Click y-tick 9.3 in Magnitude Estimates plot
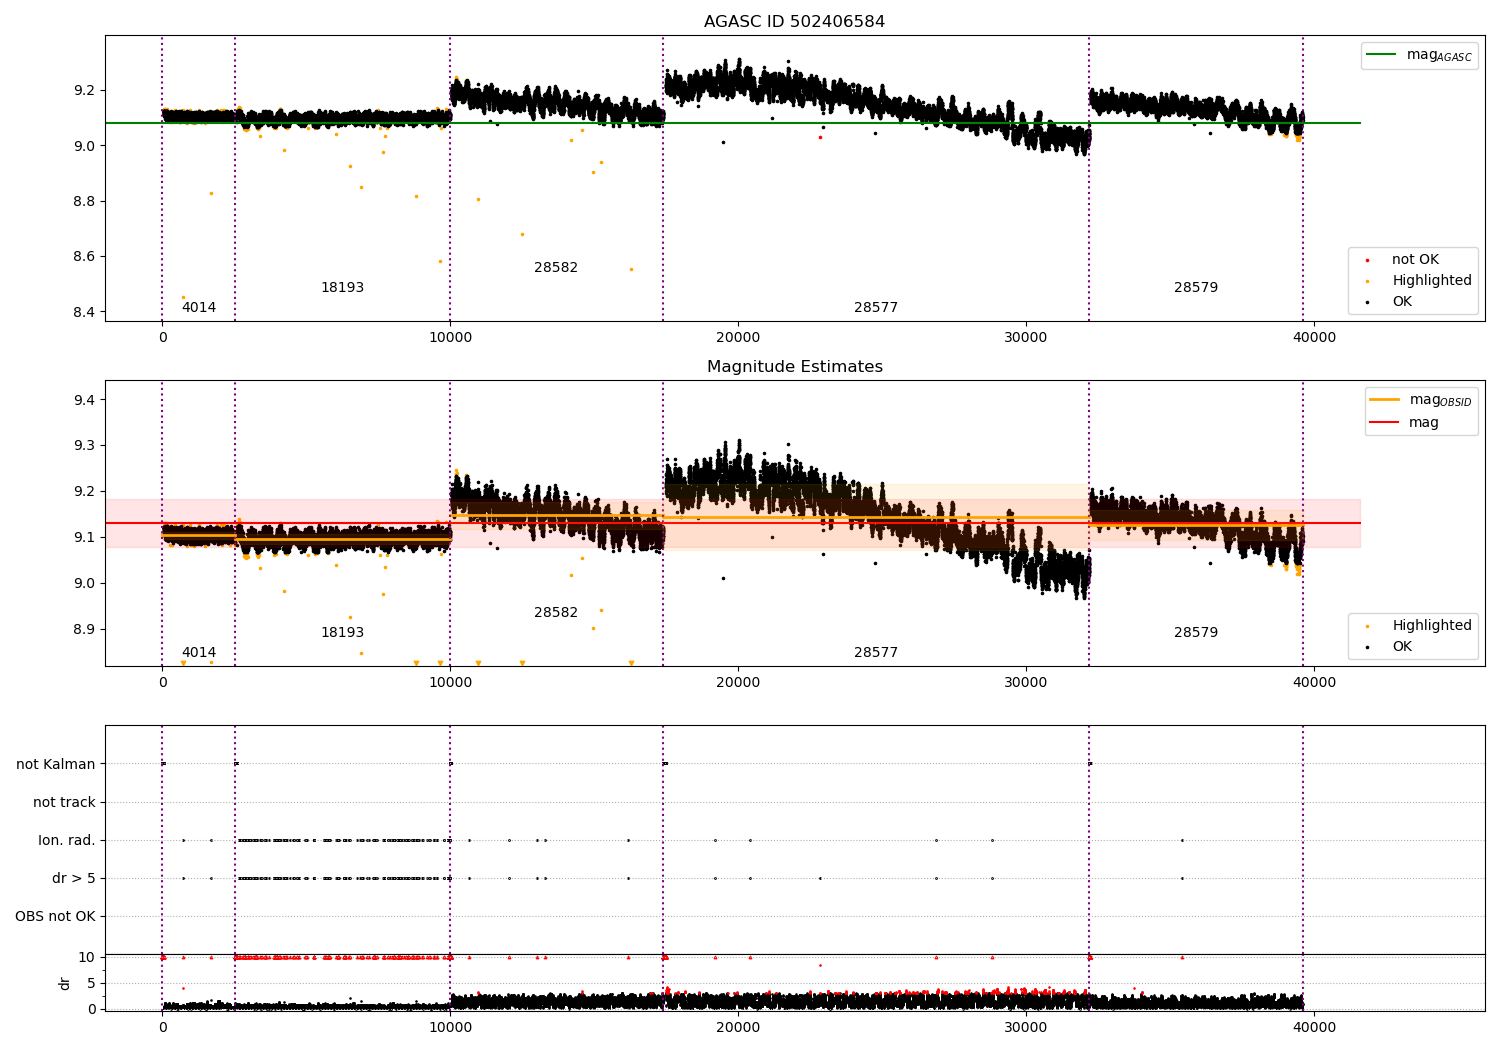 pyautogui.click(x=85, y=445)
